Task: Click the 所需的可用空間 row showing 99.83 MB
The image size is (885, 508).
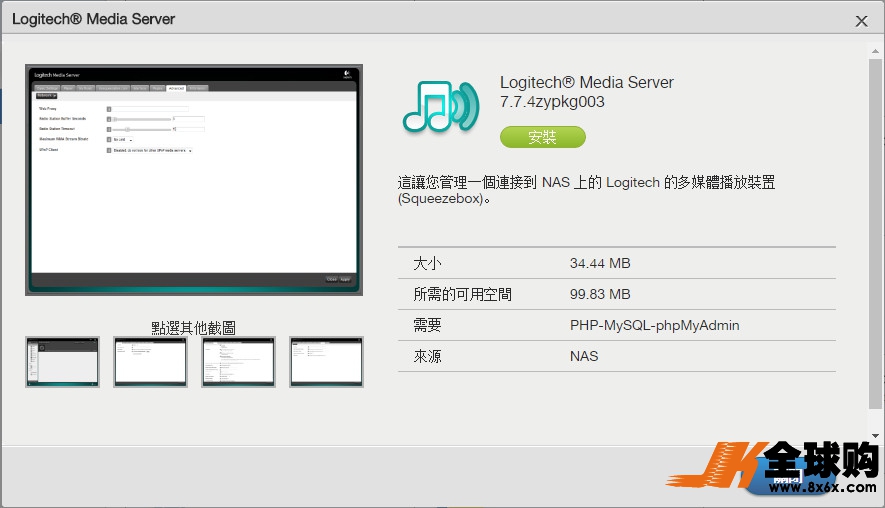Action: pos(616,294)
